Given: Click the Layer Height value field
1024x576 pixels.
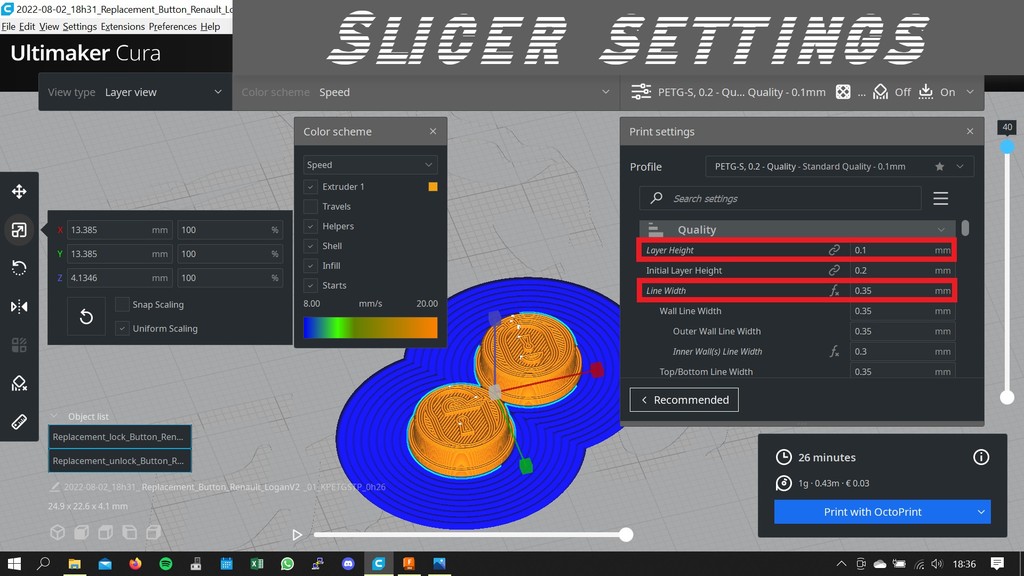Looking at the screenshot, I should (901, 250).
